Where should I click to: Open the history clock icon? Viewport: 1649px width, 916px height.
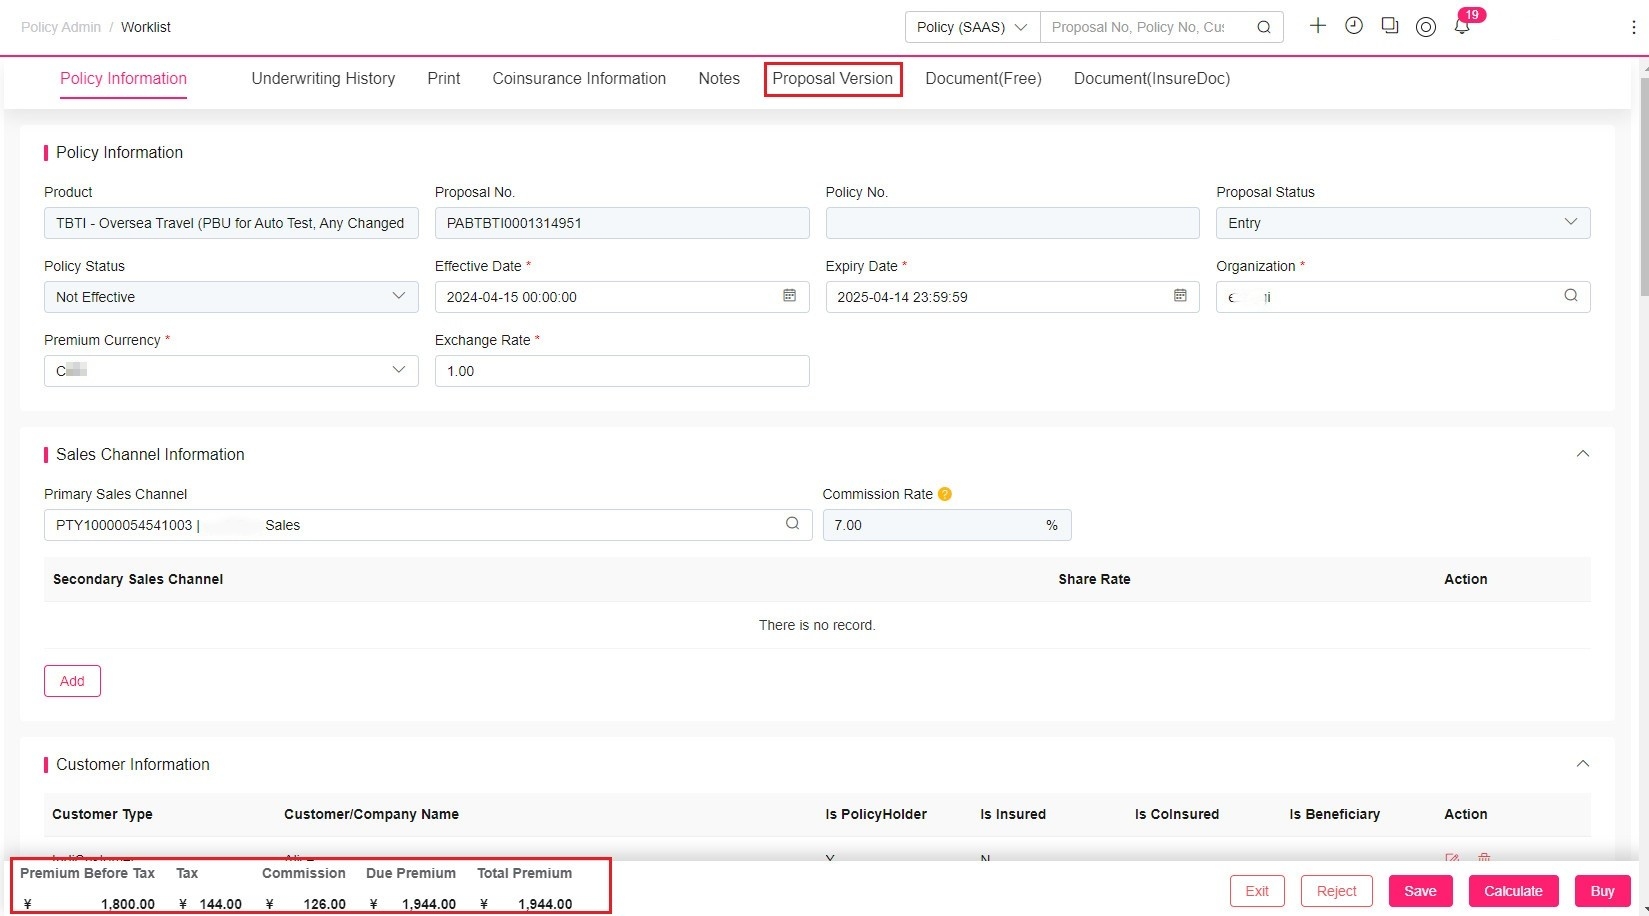pyautogui.click(x=1354, y=26)
